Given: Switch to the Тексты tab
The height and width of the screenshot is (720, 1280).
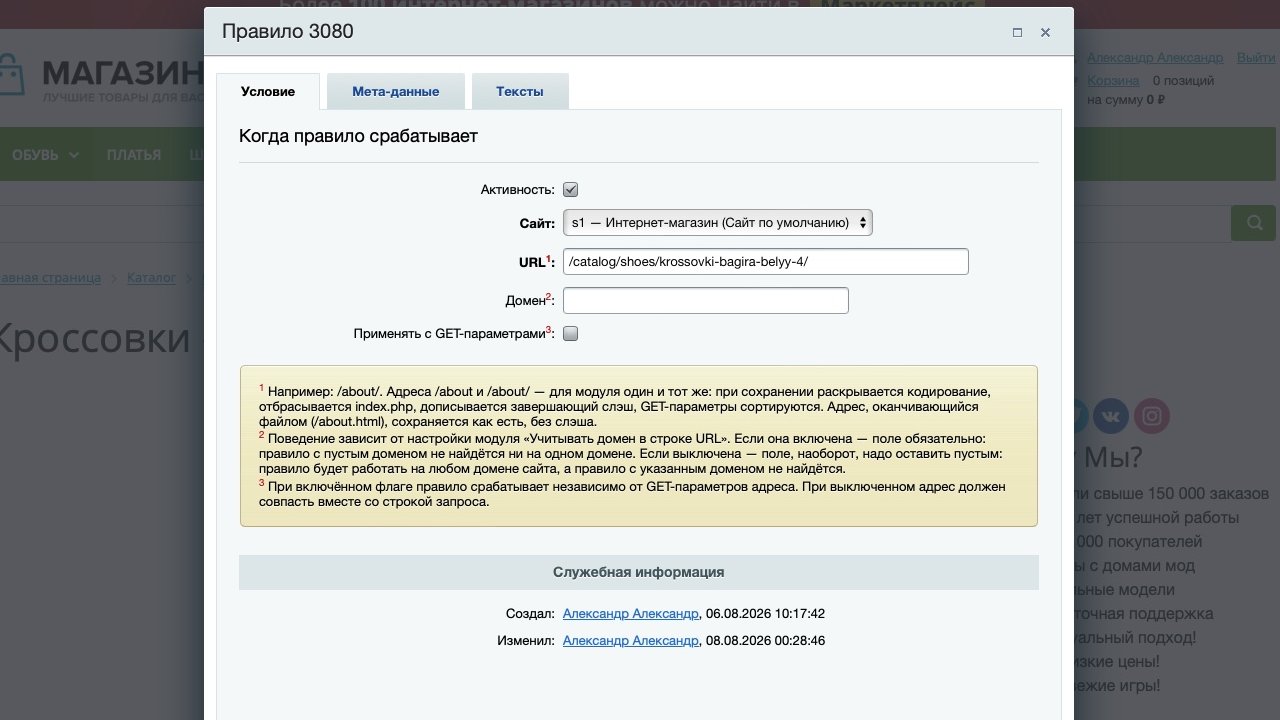Looking at the screenshot, I should pos(520,91).
